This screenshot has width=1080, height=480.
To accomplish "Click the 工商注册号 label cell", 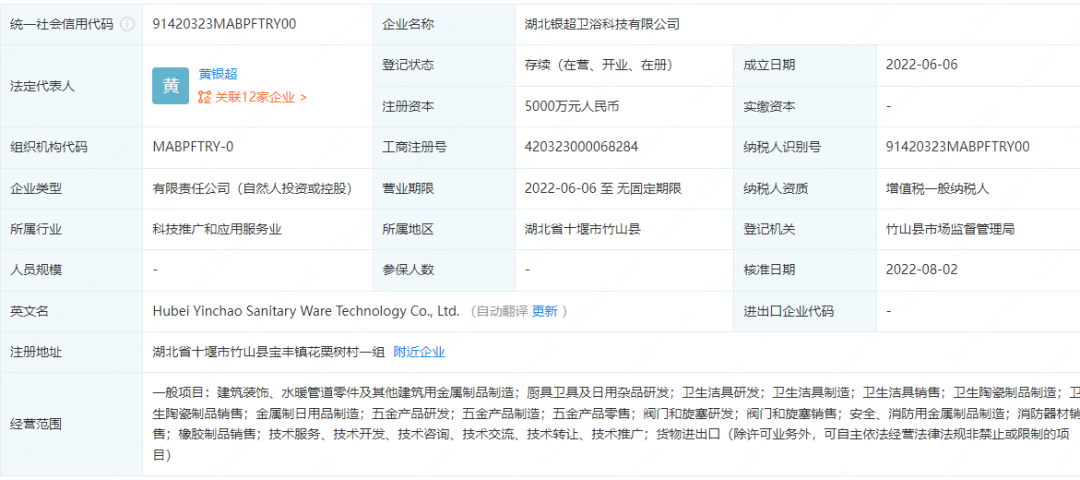I will click(444, 147).
